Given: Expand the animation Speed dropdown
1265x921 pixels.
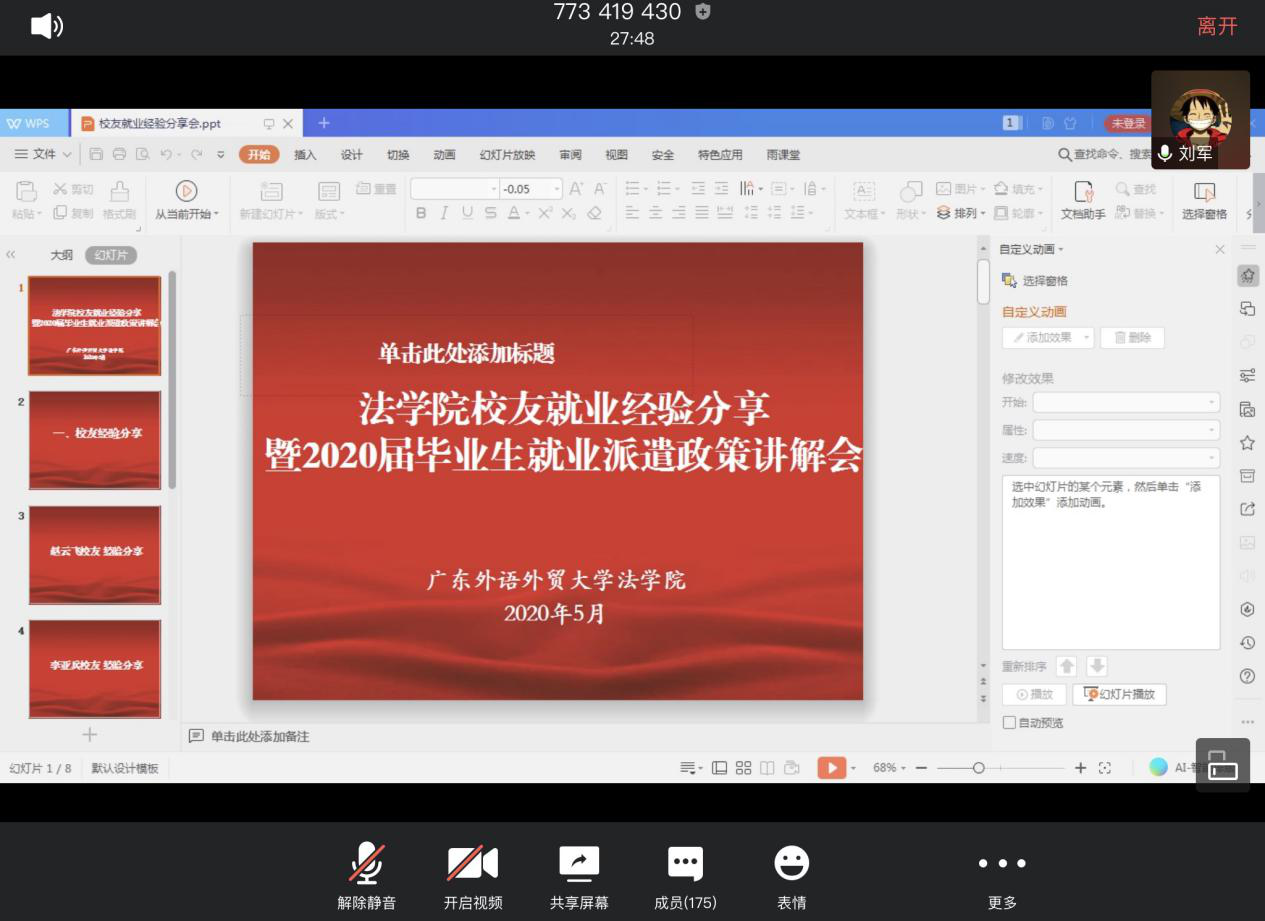Looking at the screenshot, I should (x=1126, y=458).
